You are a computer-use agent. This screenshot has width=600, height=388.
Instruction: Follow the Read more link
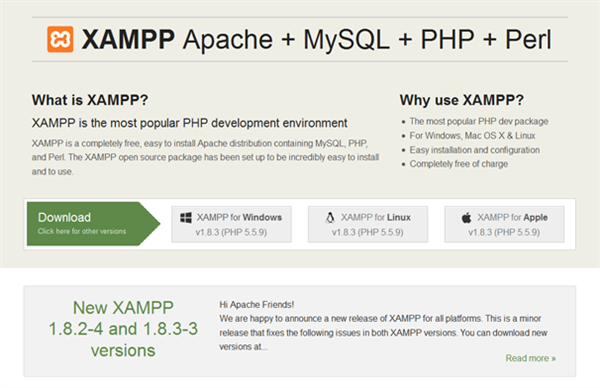pyautogui.click(x=530, y=358)
